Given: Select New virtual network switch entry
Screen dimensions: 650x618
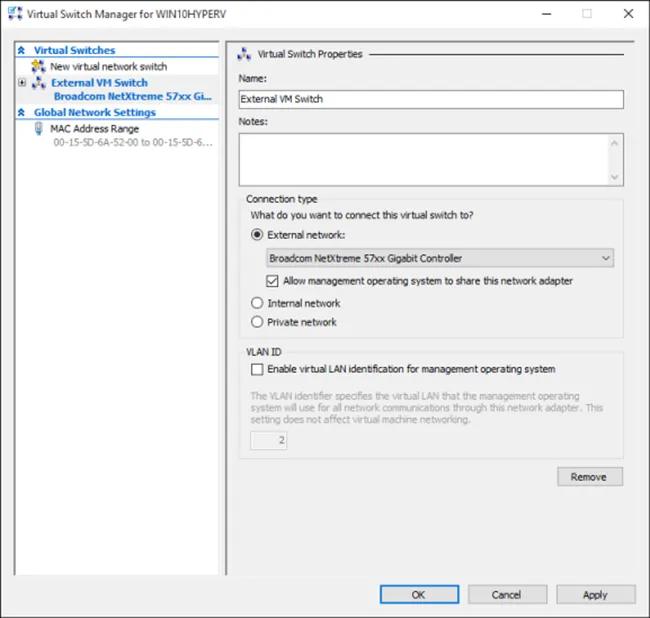Looking at the screenshot, I should point(108,66).
